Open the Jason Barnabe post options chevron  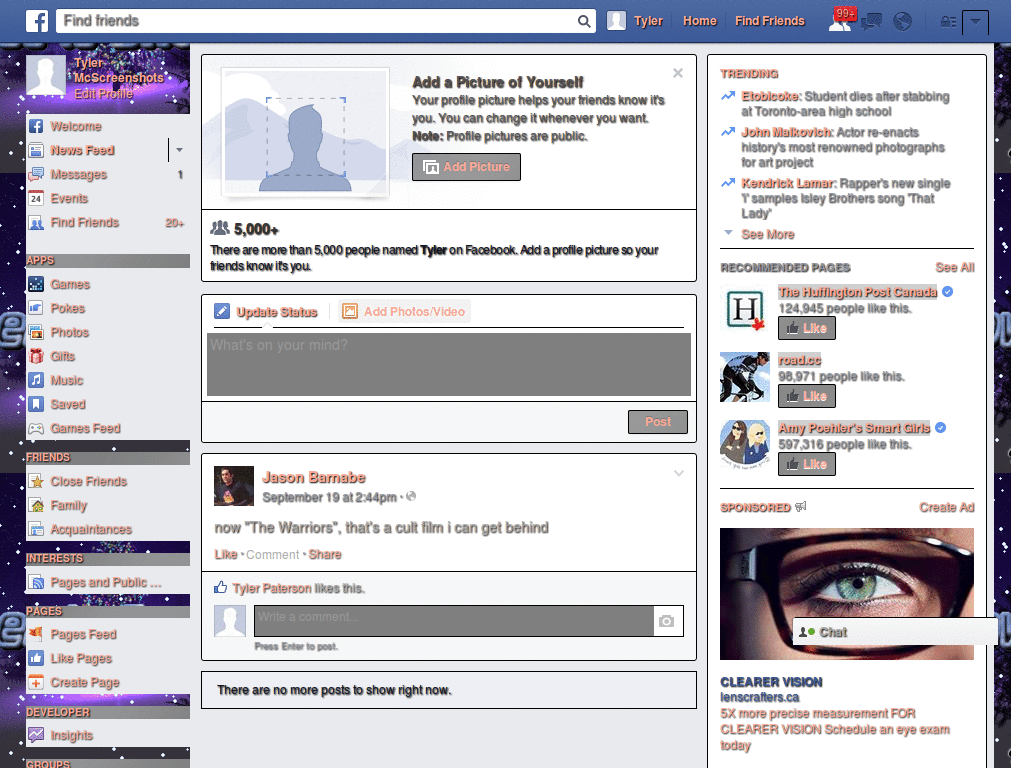tap(679, 473)
